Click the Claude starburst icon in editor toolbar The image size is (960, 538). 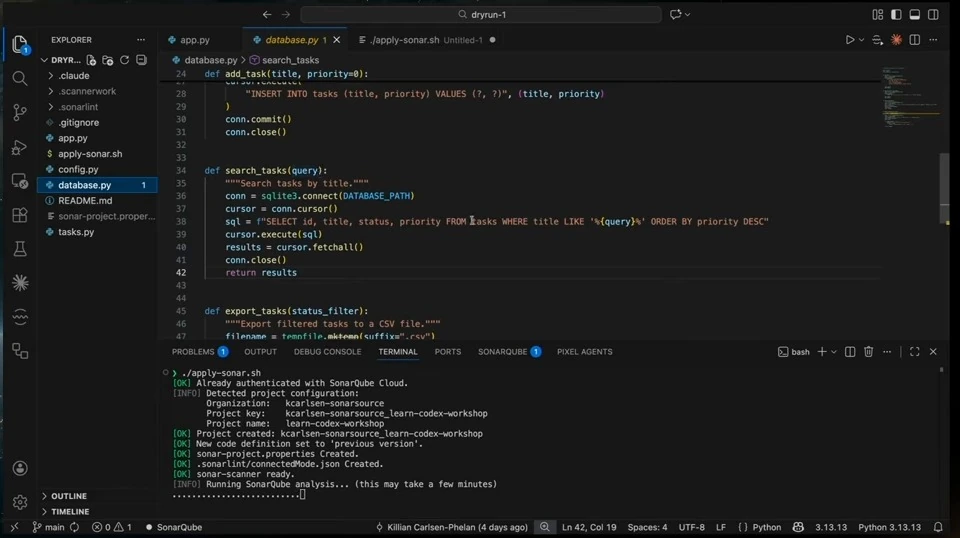pyautogui.click(x=896, y=40)
